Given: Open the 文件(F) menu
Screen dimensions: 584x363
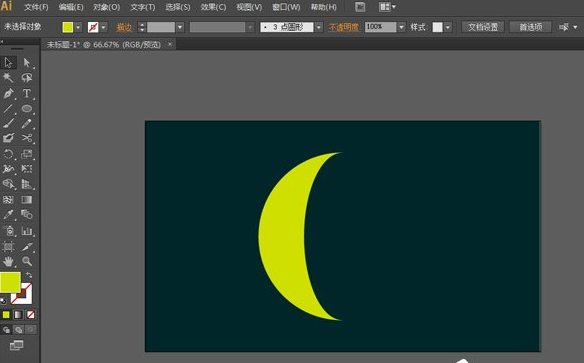Looking at the screenshot, I should [36, 7].
